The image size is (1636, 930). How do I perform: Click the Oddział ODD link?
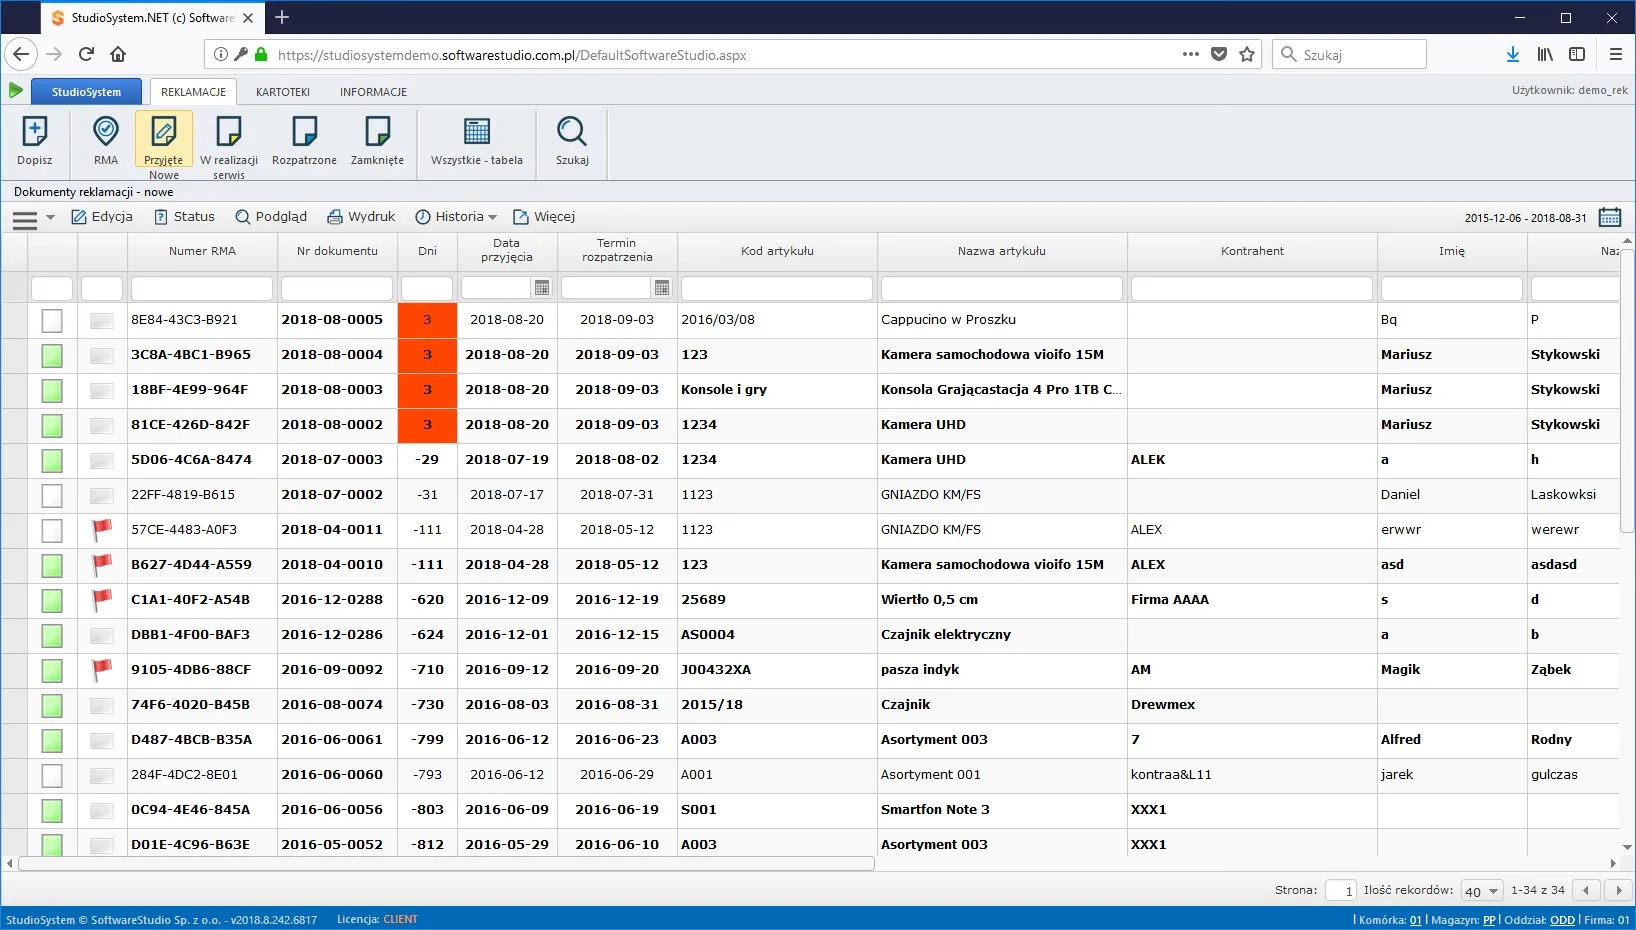click(x=1562, y=920)
